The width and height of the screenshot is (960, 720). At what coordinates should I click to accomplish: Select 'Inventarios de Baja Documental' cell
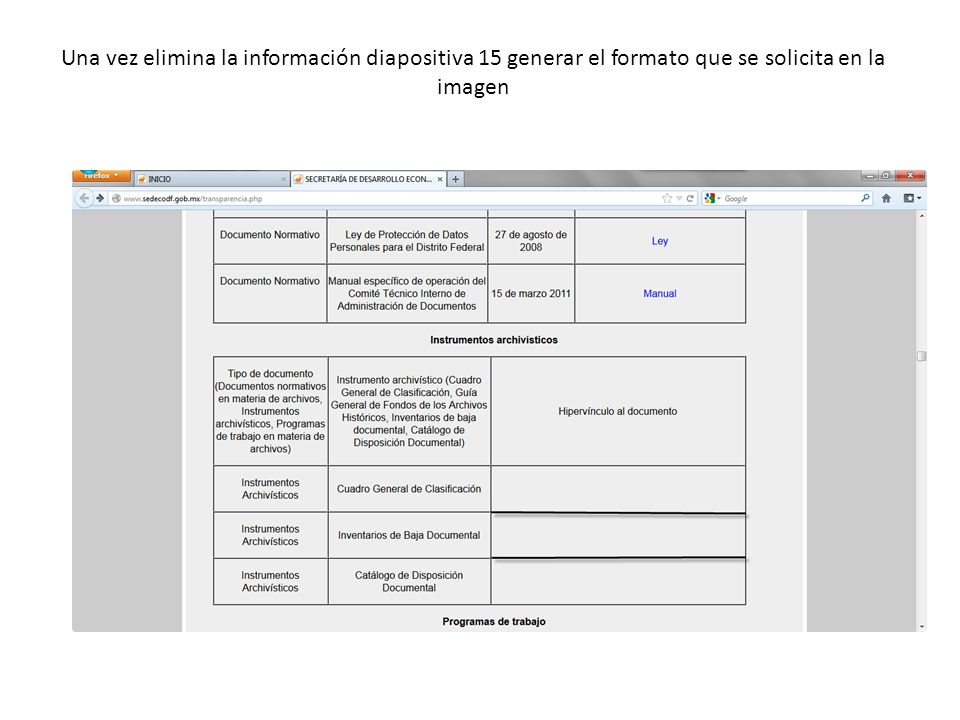409,536
